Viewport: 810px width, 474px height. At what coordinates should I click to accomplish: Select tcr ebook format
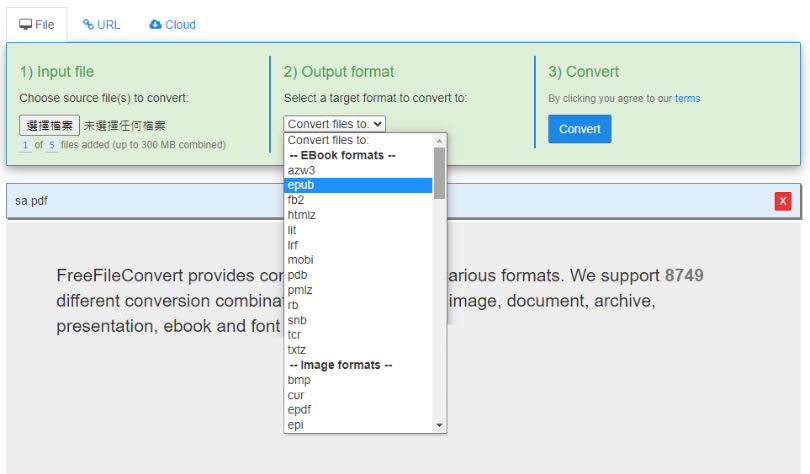point(358,335)
